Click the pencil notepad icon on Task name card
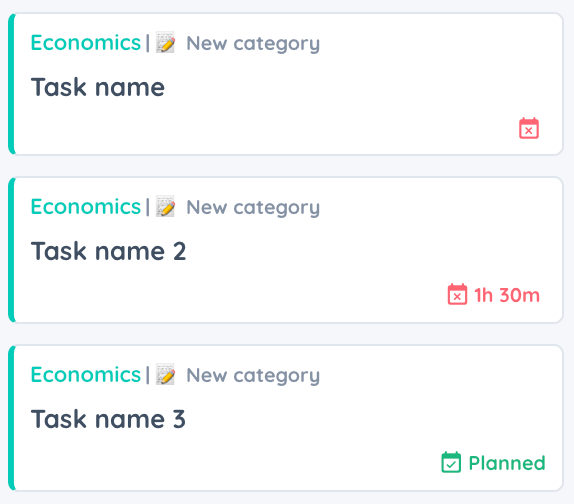Image resolution: width=574 pixels, height=504 pixels. 165,42
